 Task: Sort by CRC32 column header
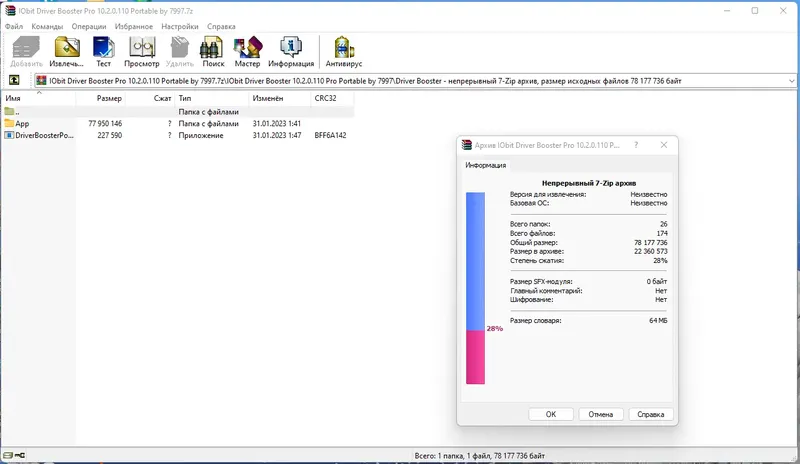332,98
